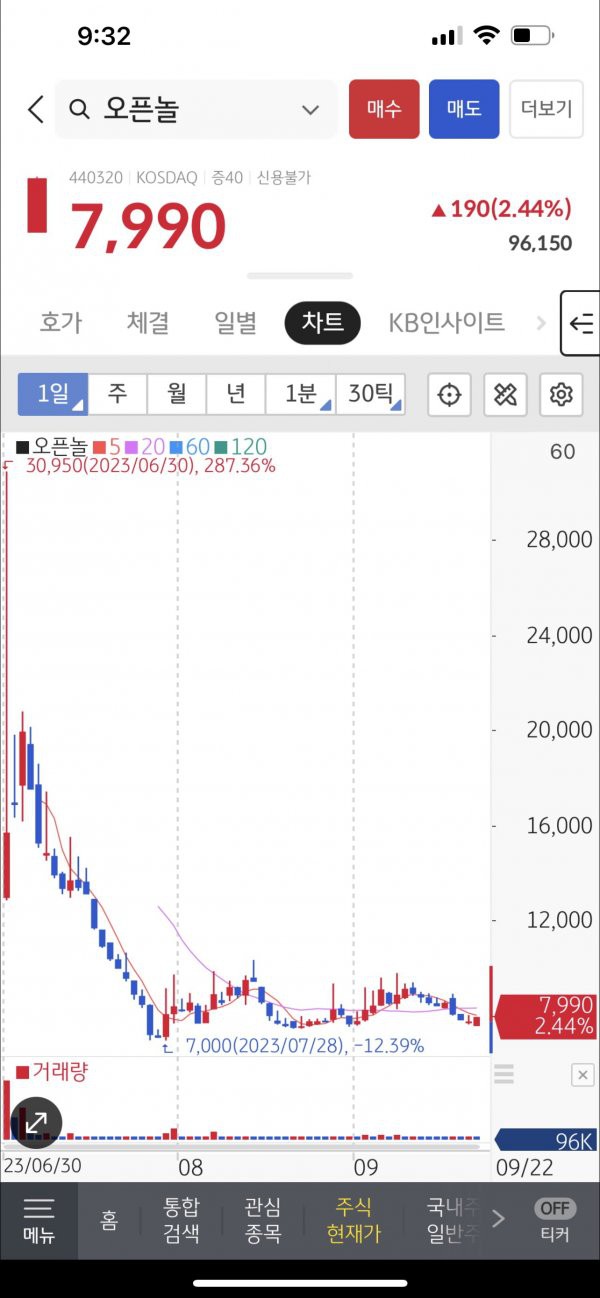Open 통합검색 in bottom bar
This screenshot has height=1298, width=600.
coord(182,1220)
